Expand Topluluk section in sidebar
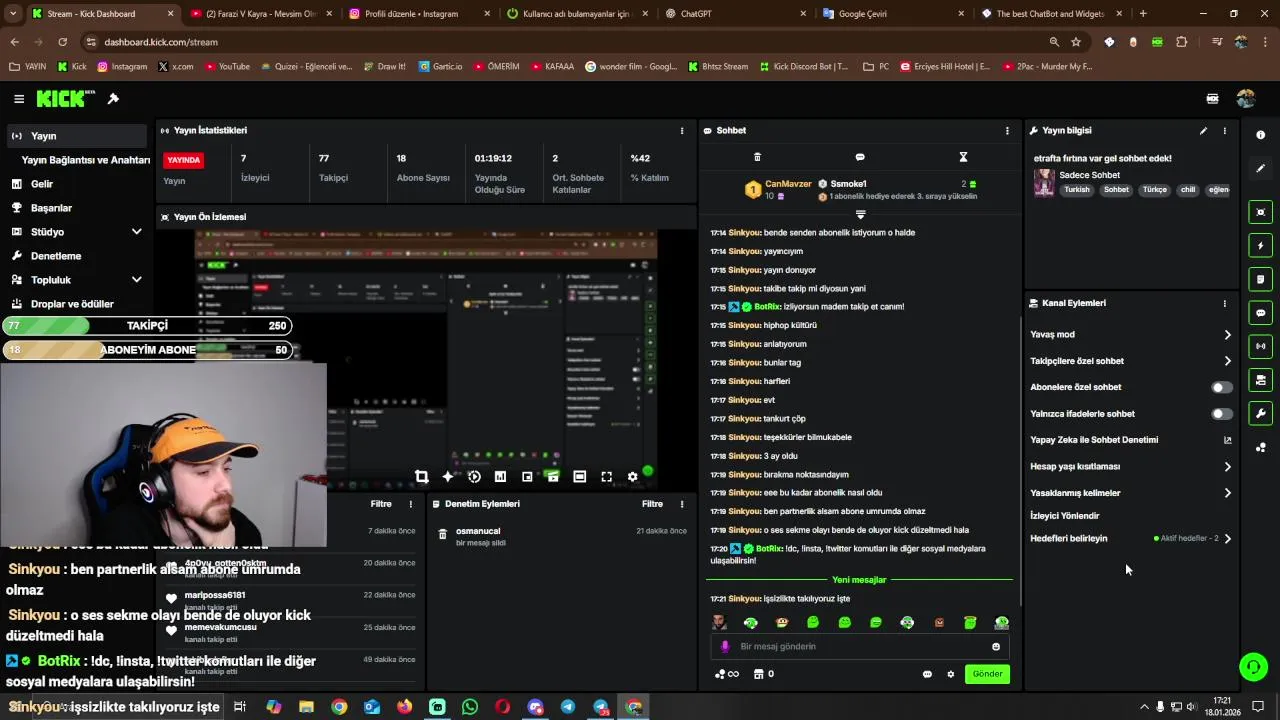Viewport: 1280px width, 720px height. 137,280
